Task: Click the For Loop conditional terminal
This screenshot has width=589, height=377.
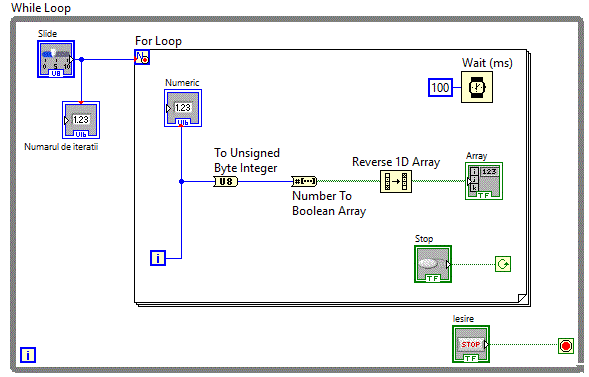Action: (503, 264)
